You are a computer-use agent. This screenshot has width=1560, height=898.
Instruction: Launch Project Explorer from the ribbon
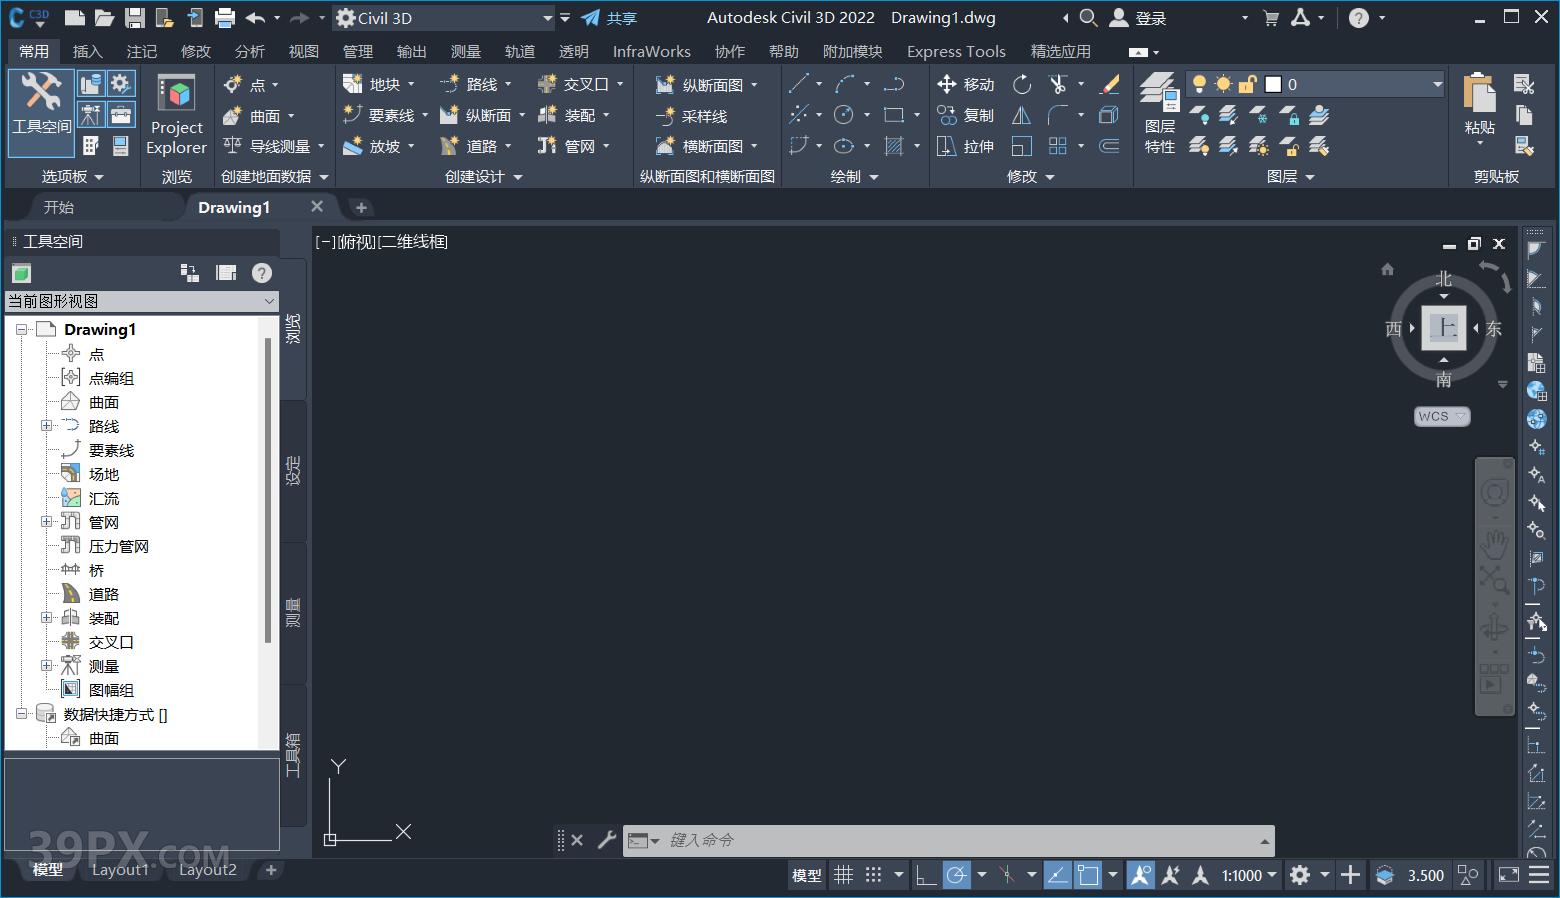tap(176, 114)
